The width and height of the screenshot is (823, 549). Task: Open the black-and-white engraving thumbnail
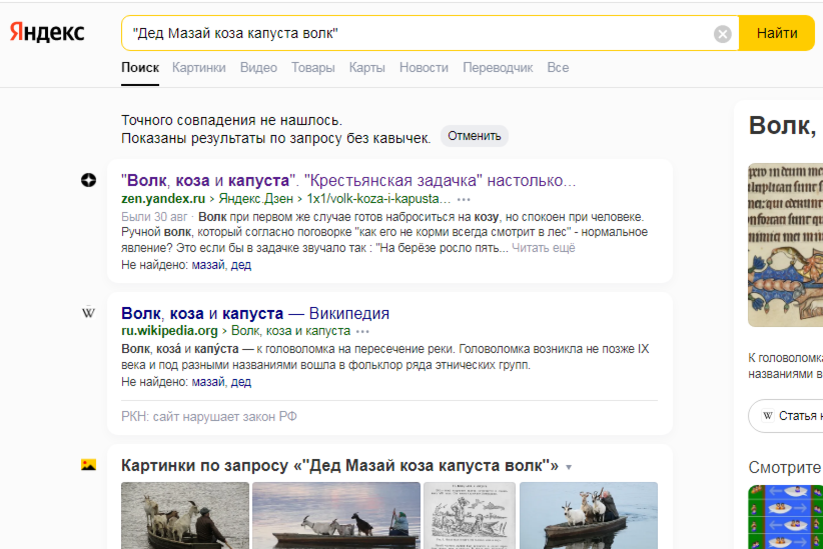(x=470, y=515)
